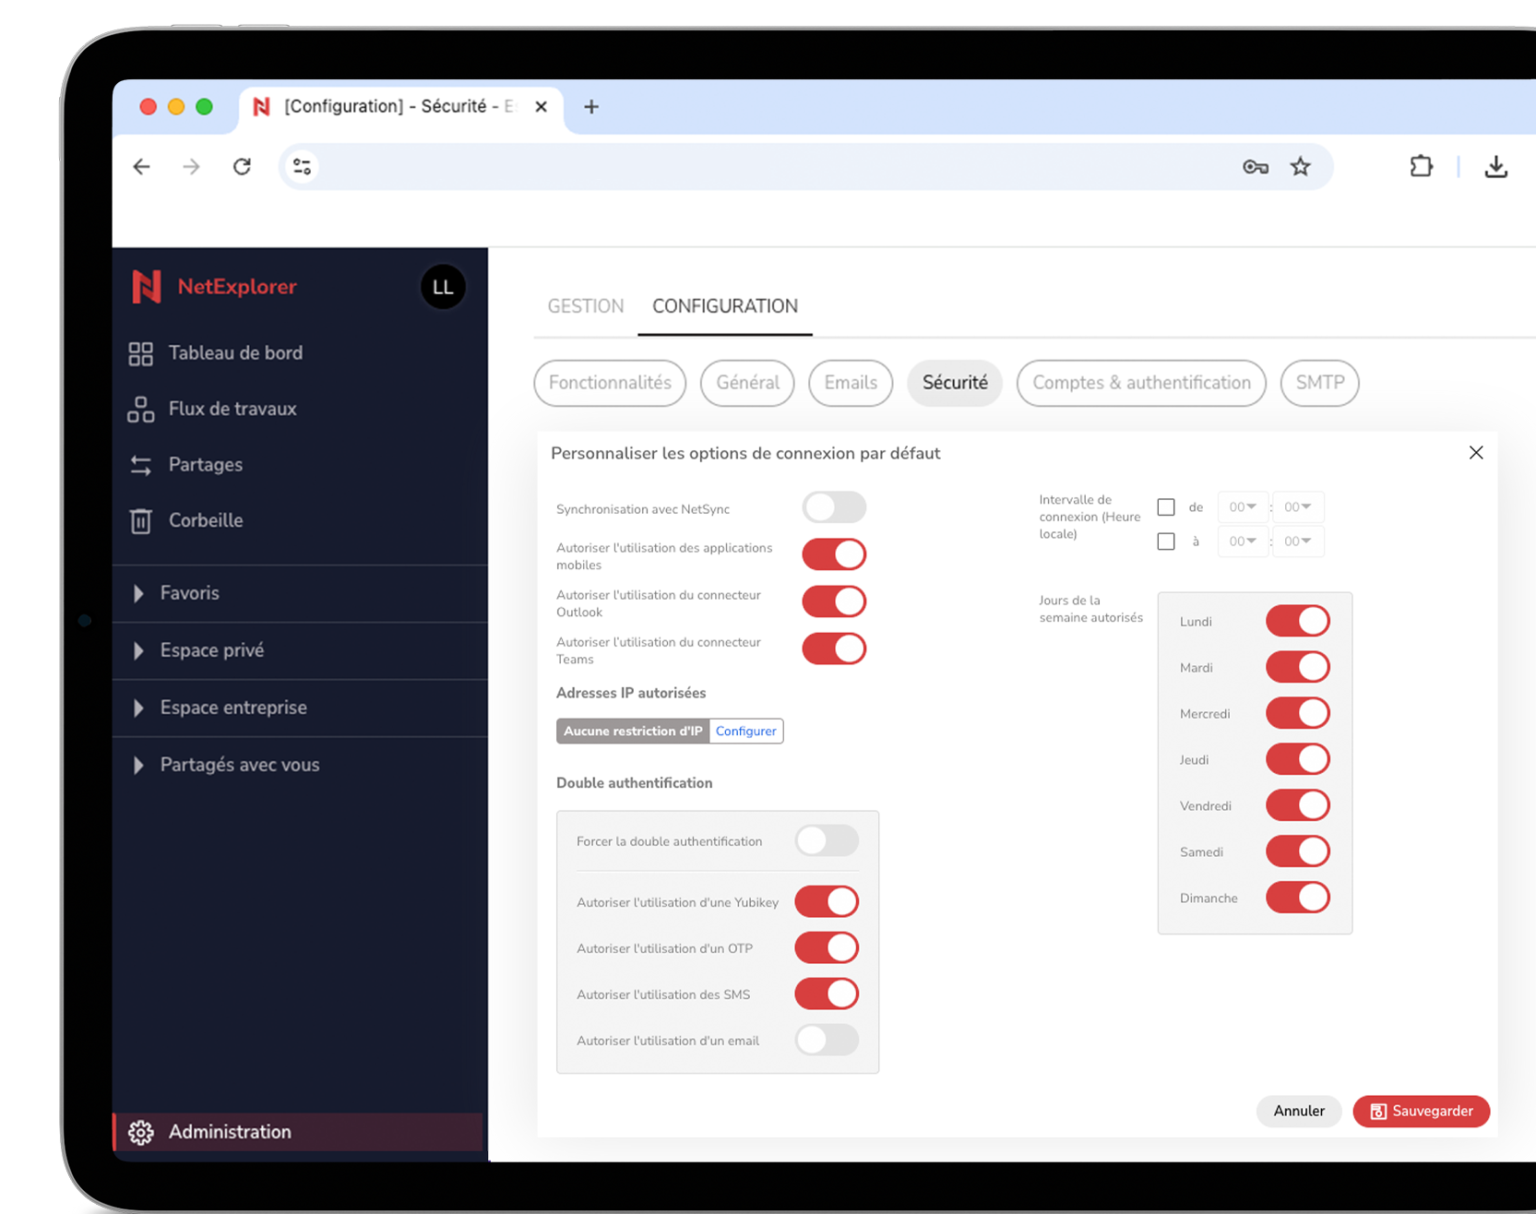Screen dimensions: 1536x1214
Task: Switch to the GESTION tab
Action: click(x=585, y=306)
